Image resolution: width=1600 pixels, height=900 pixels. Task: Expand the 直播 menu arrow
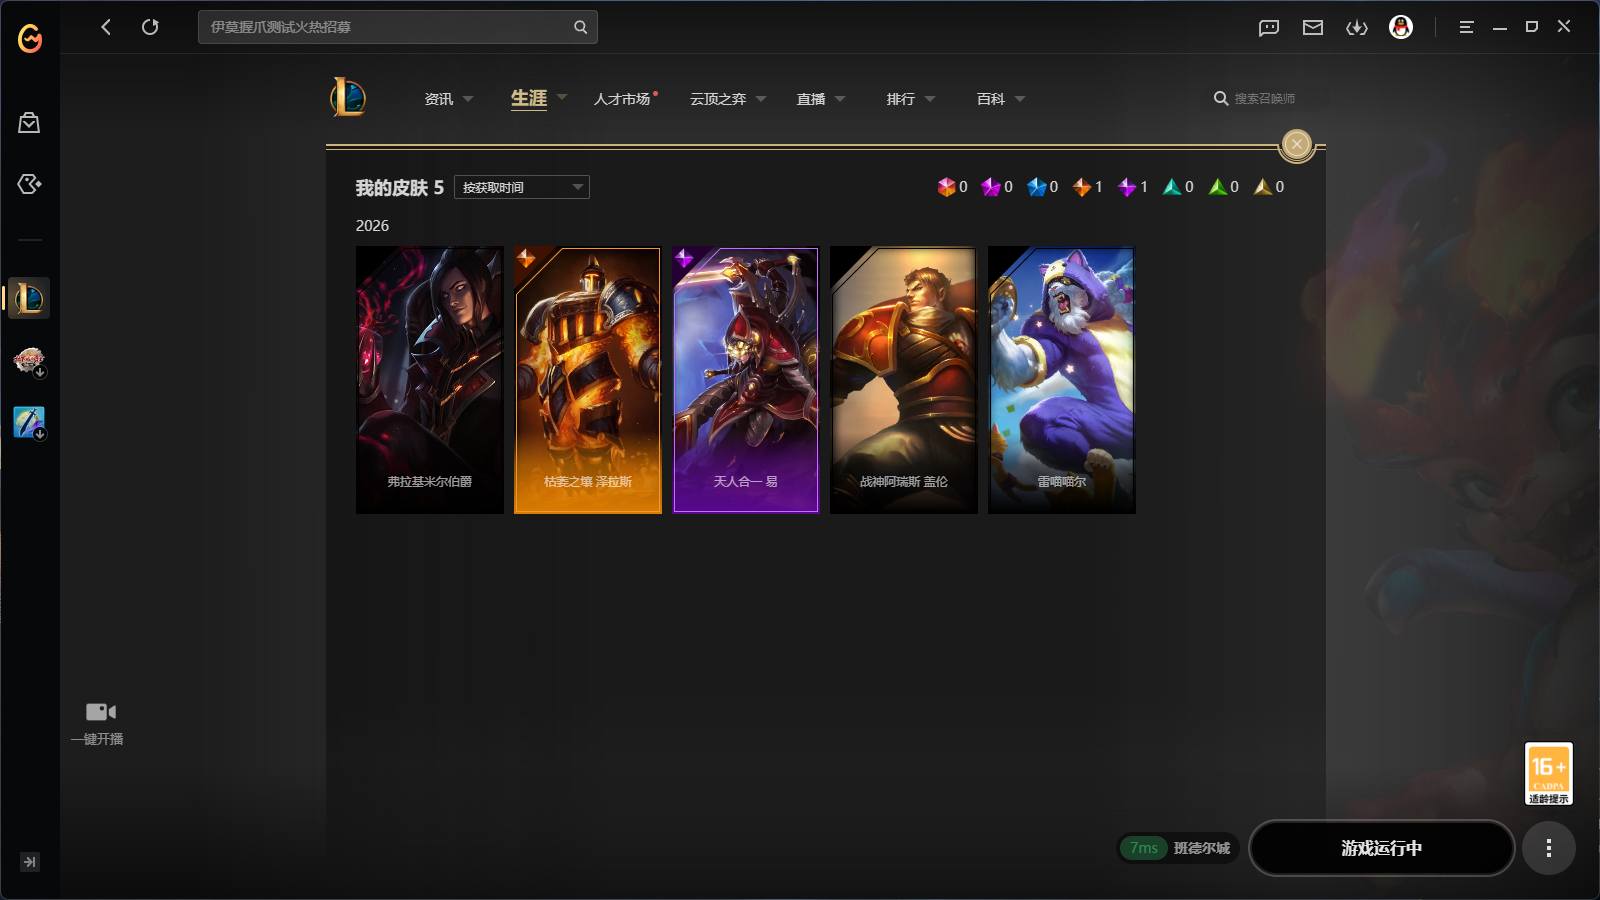(840, 99)
